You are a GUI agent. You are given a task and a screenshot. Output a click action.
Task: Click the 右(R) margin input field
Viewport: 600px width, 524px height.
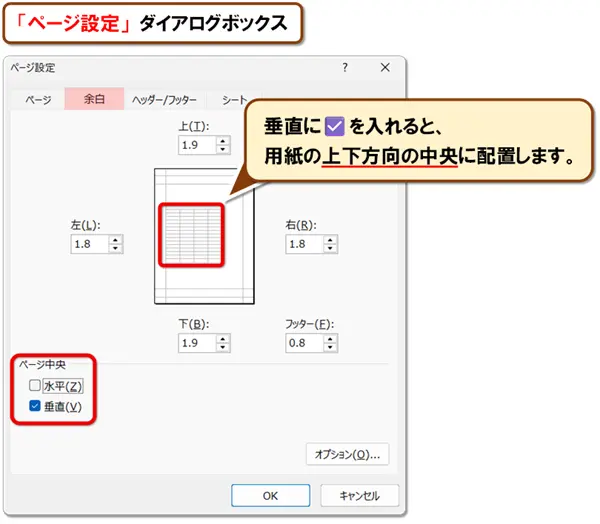pos(305,244)
